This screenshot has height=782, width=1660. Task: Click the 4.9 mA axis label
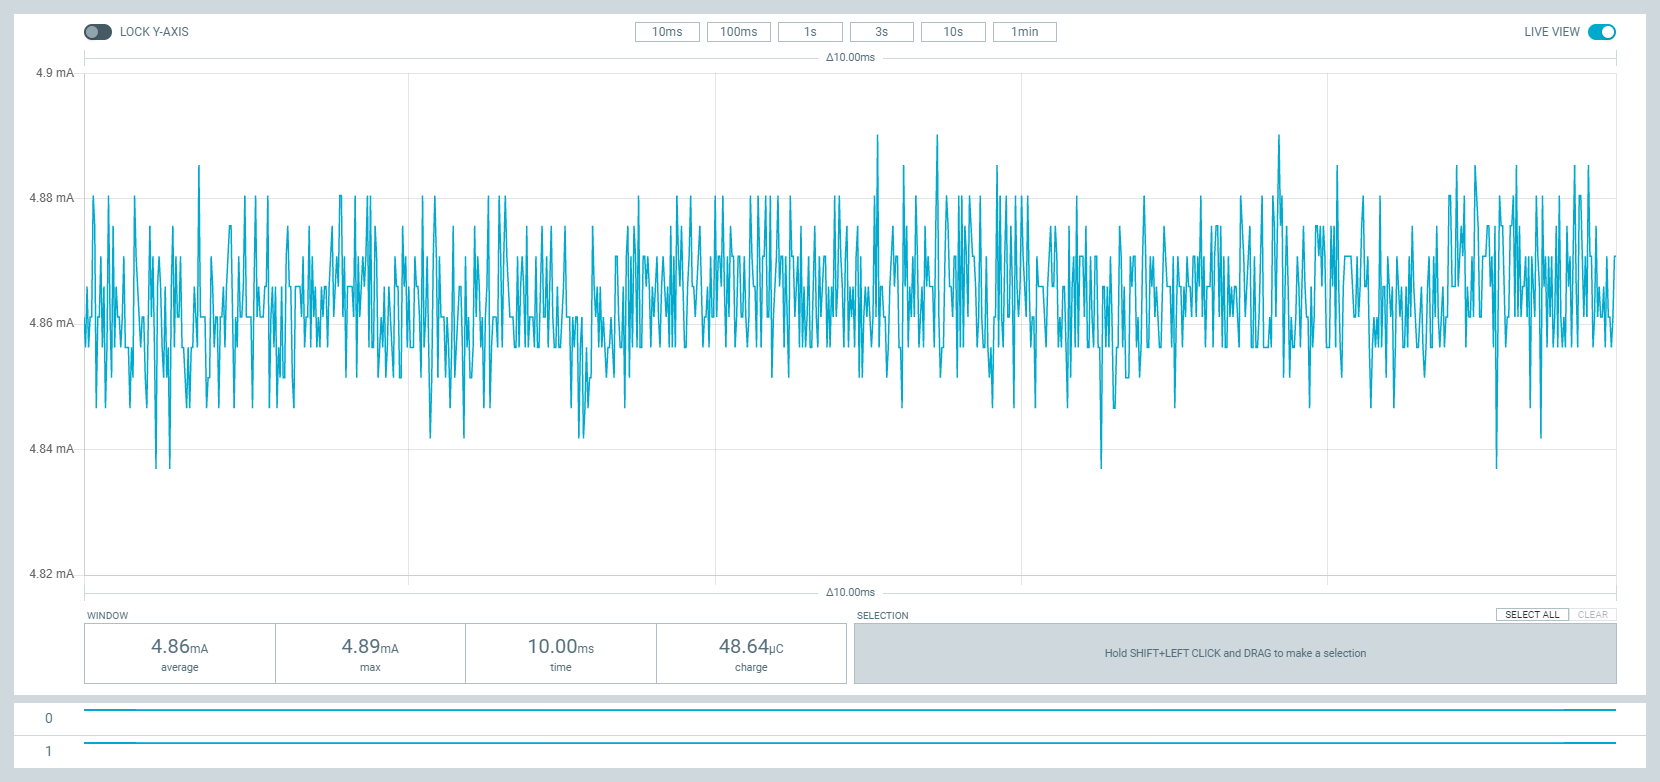[55, 73]
